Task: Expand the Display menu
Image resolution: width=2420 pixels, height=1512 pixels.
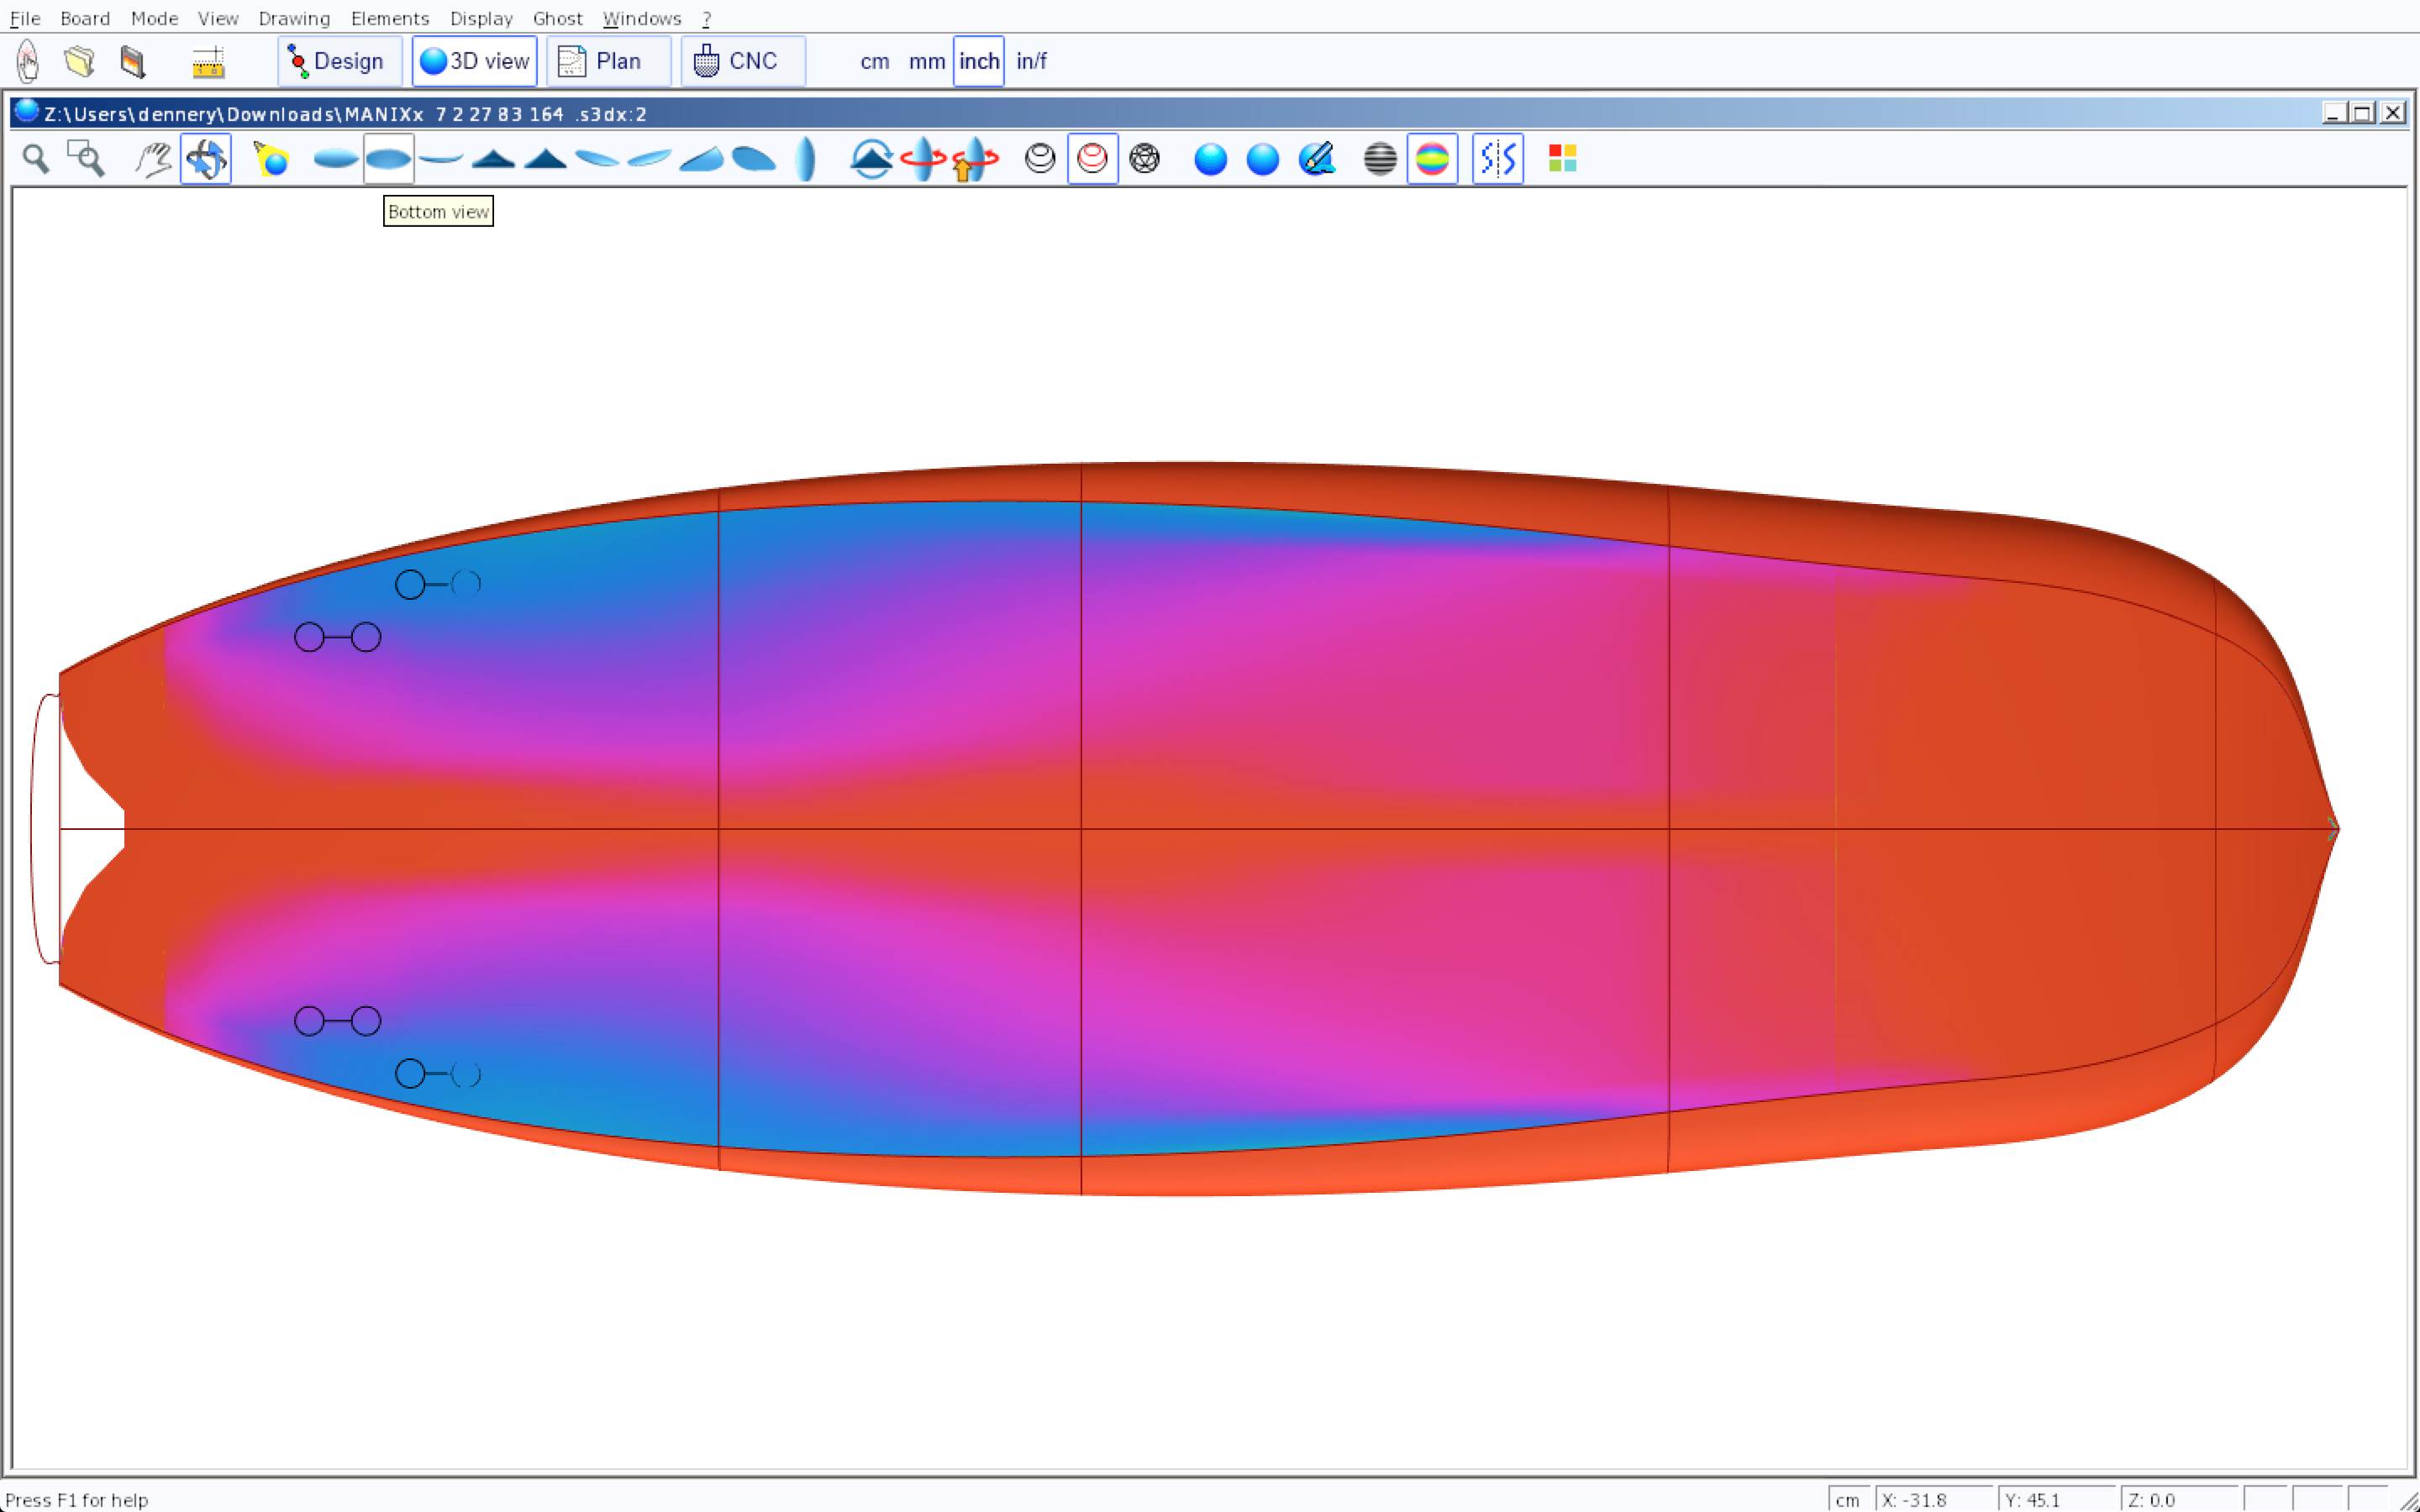Action: (481, 18)
